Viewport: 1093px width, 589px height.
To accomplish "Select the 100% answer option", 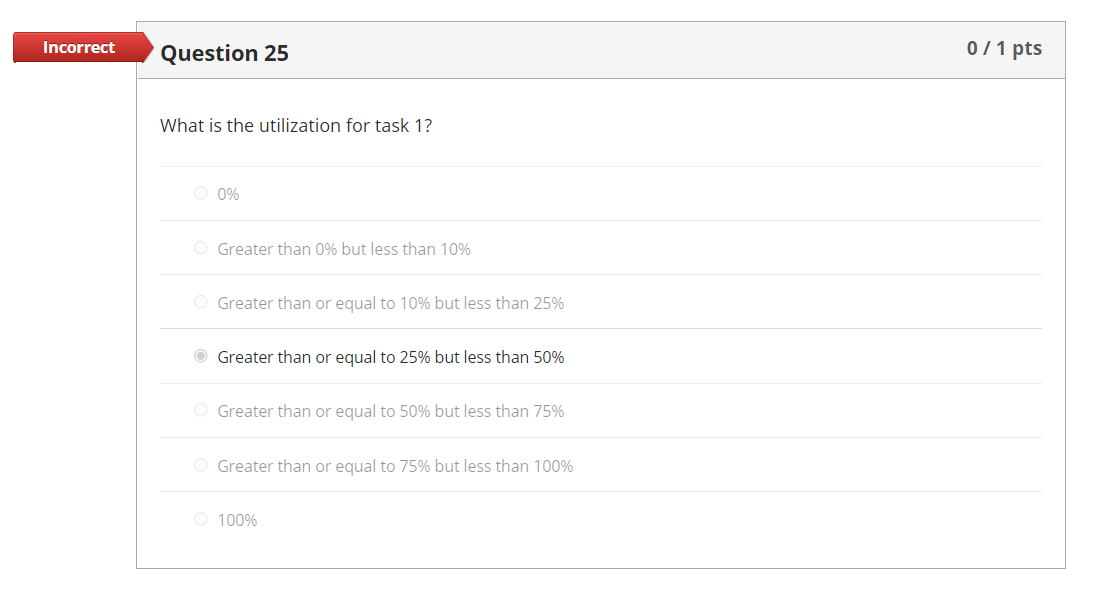I will [x=200, y=518].
